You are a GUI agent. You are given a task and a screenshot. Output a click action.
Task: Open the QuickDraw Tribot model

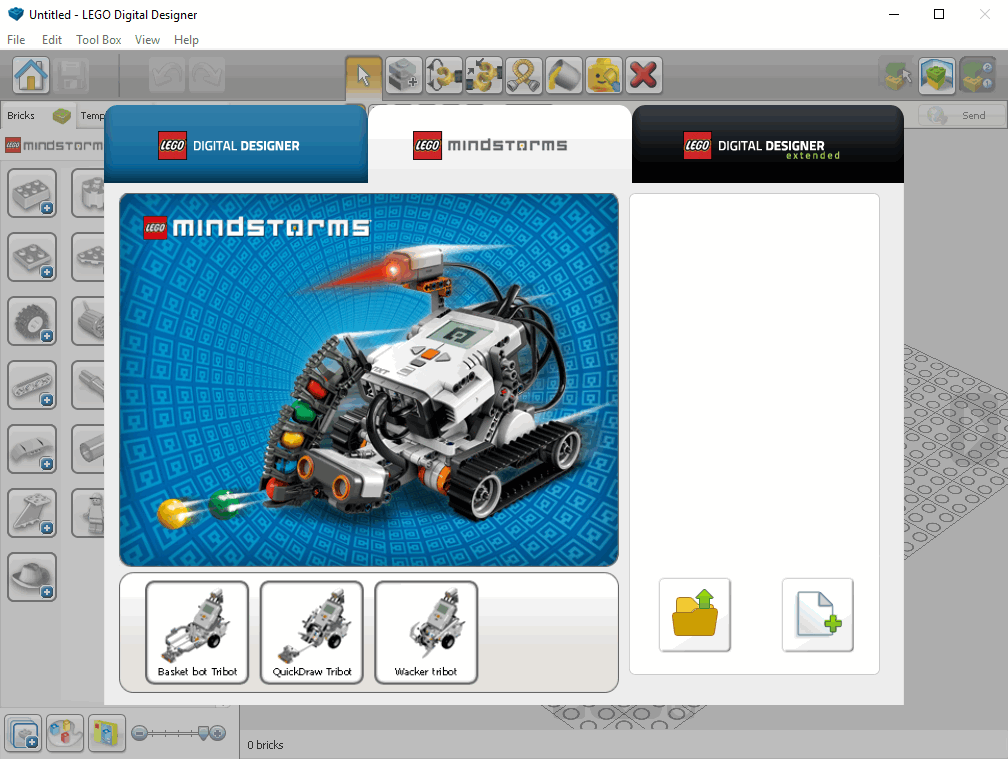click(312, 632)
